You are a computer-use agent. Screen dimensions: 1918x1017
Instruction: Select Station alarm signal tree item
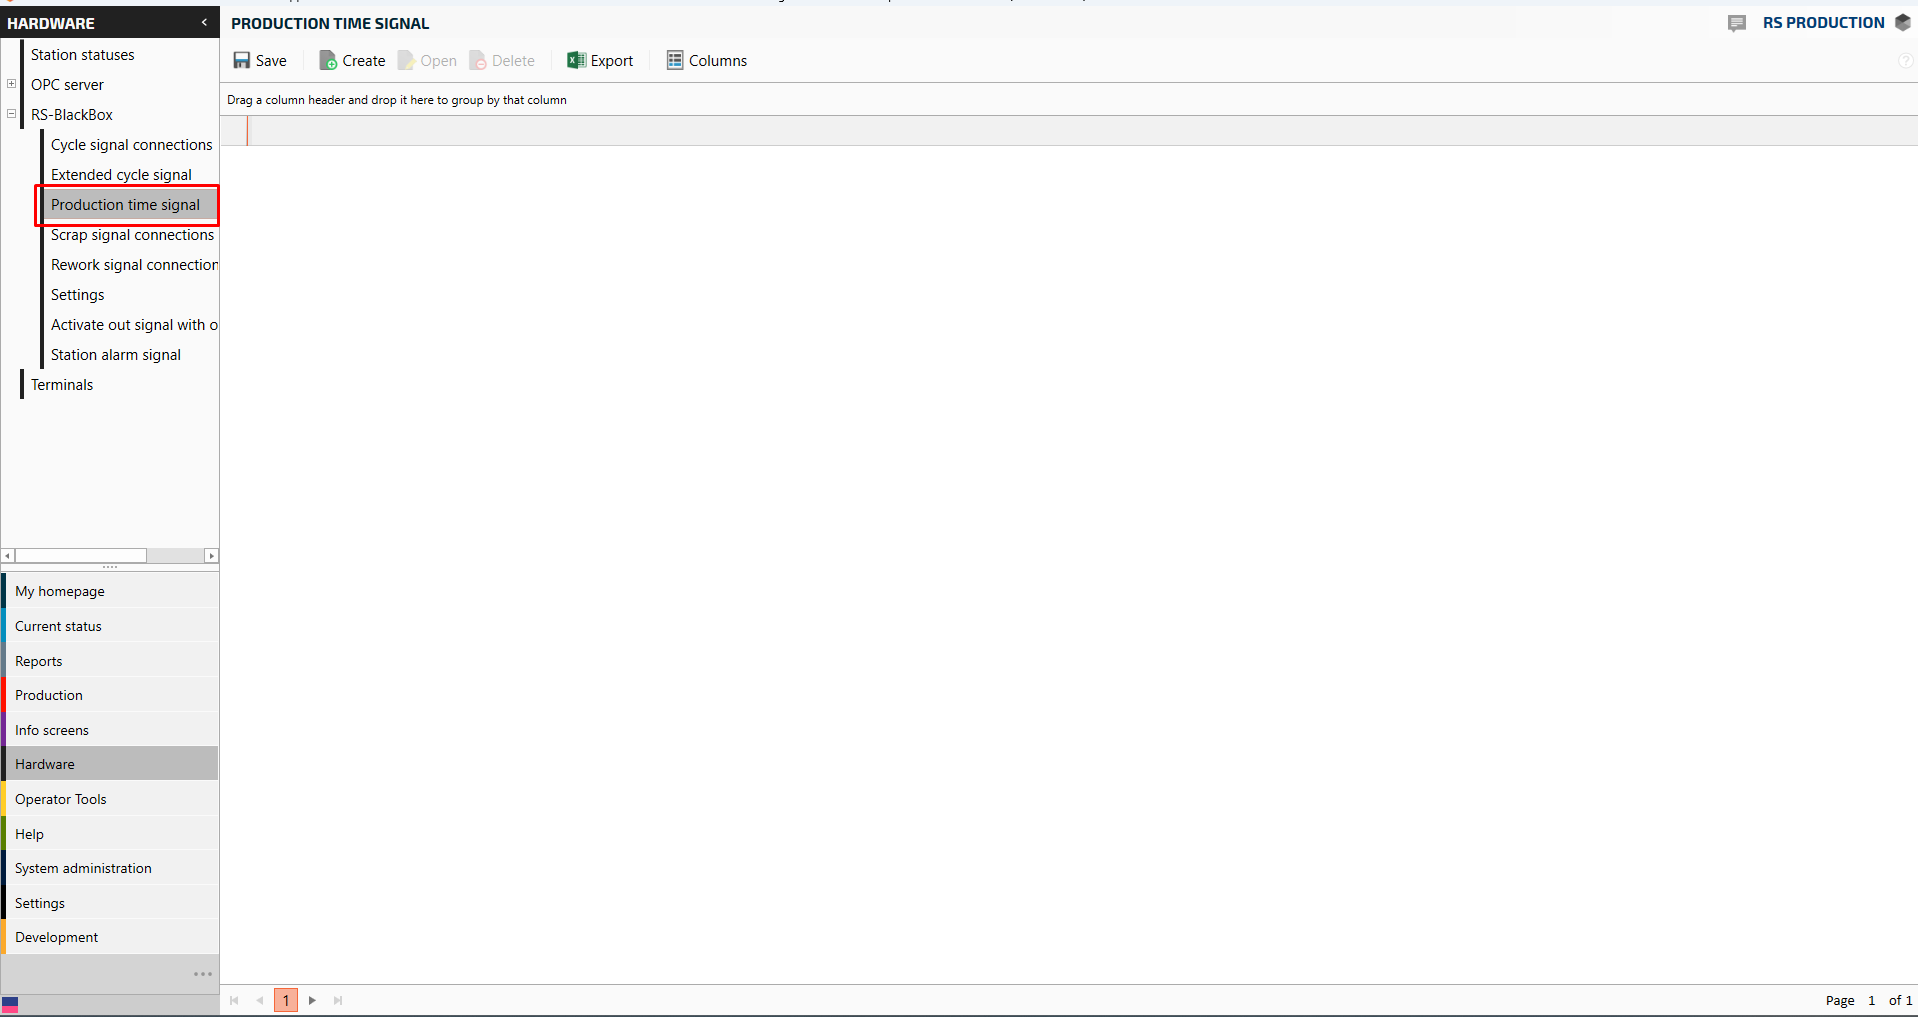(116, 355)
